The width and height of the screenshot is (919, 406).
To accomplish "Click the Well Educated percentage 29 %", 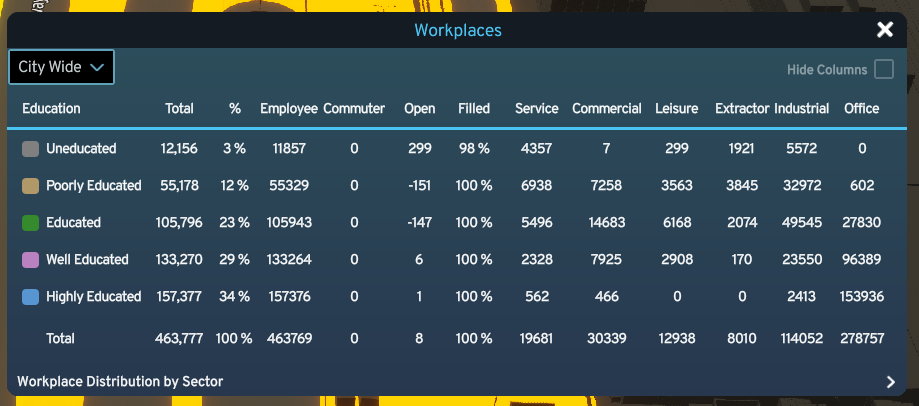I will tap(234, 260).
